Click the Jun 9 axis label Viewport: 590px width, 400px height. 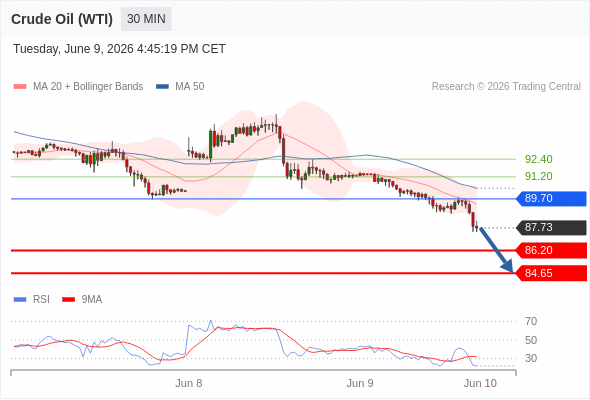click(x=360, y=383)
